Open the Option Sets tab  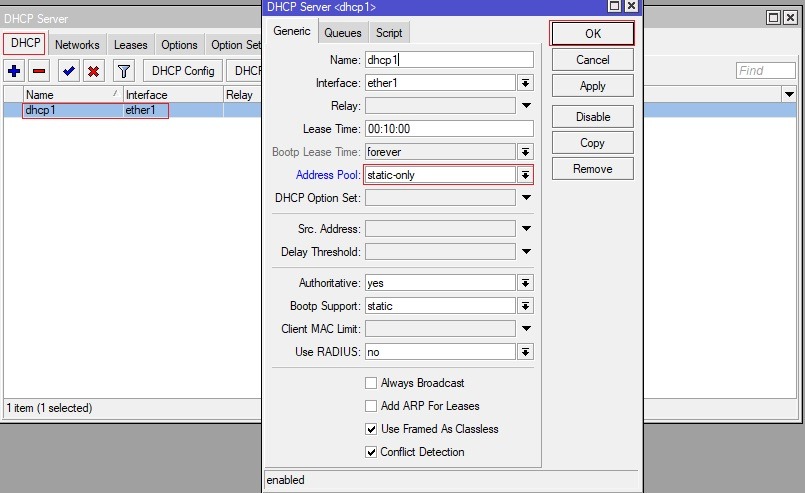pos(234,45)
